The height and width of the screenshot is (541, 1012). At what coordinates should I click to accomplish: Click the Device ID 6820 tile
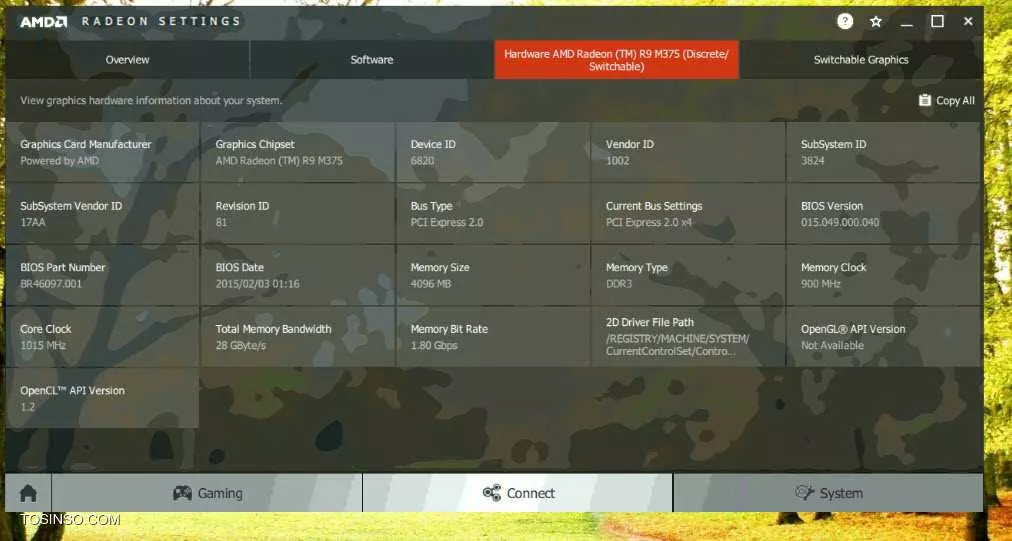[x=493, y=152]
